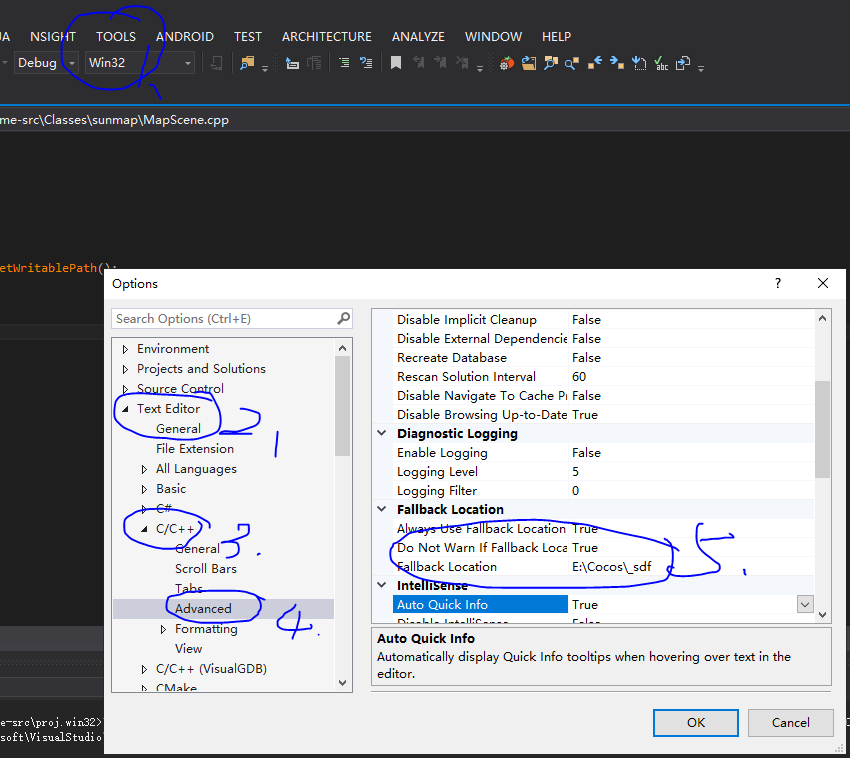Collapse the Diagnostic Logging section
The image size is (850, 758).
[382, 433]
